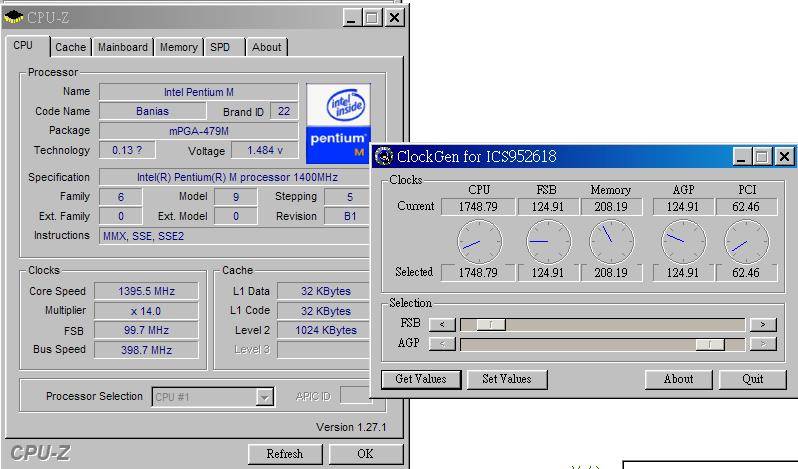Click the Selected Memory value 208.19

point(611,273)
